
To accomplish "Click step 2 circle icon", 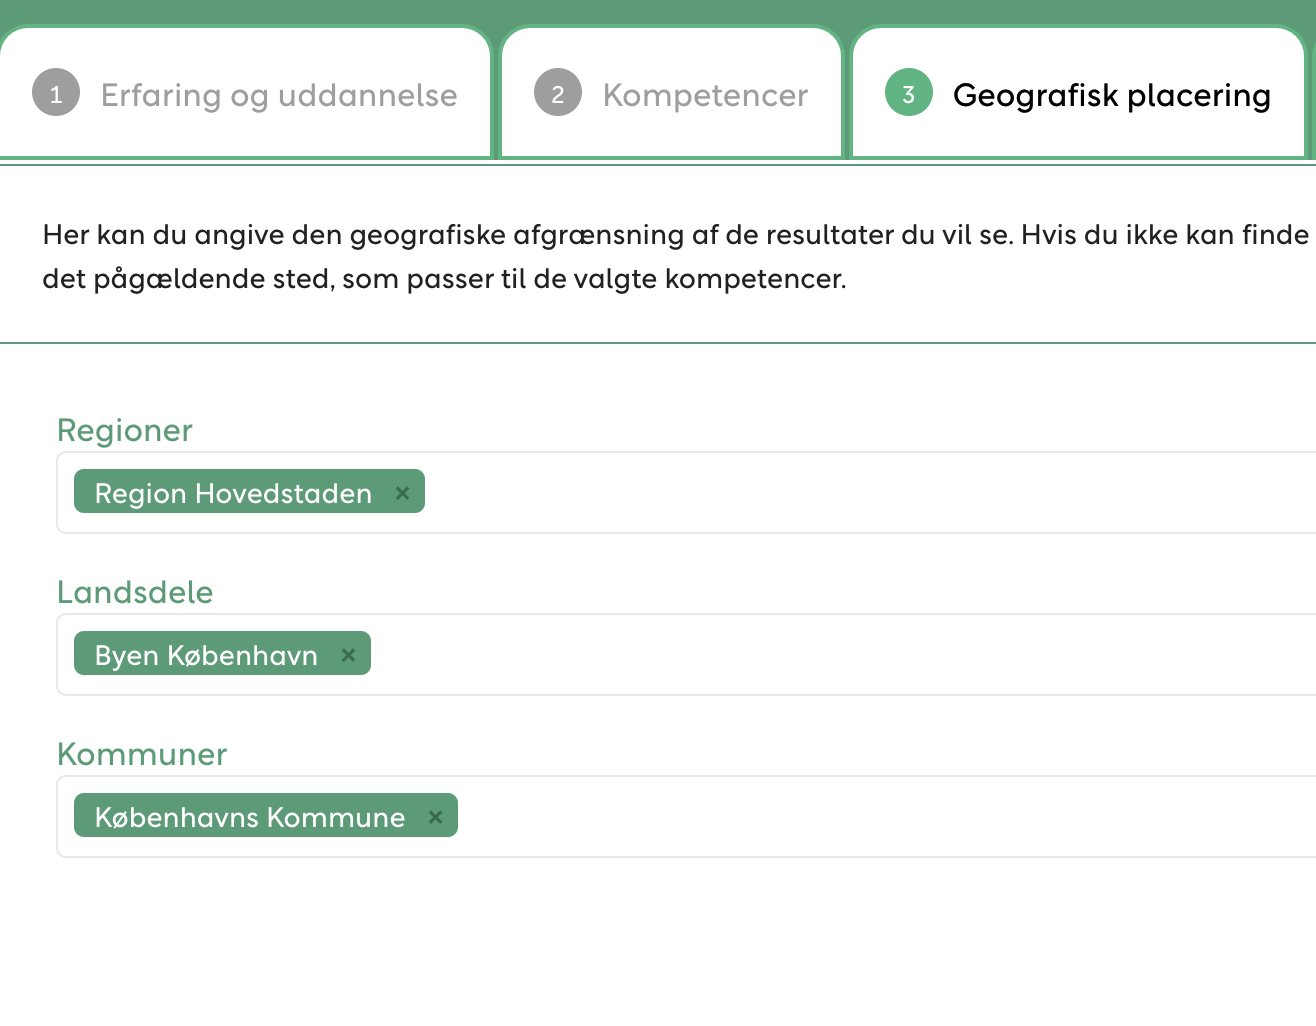I will [x=558, y=94].
